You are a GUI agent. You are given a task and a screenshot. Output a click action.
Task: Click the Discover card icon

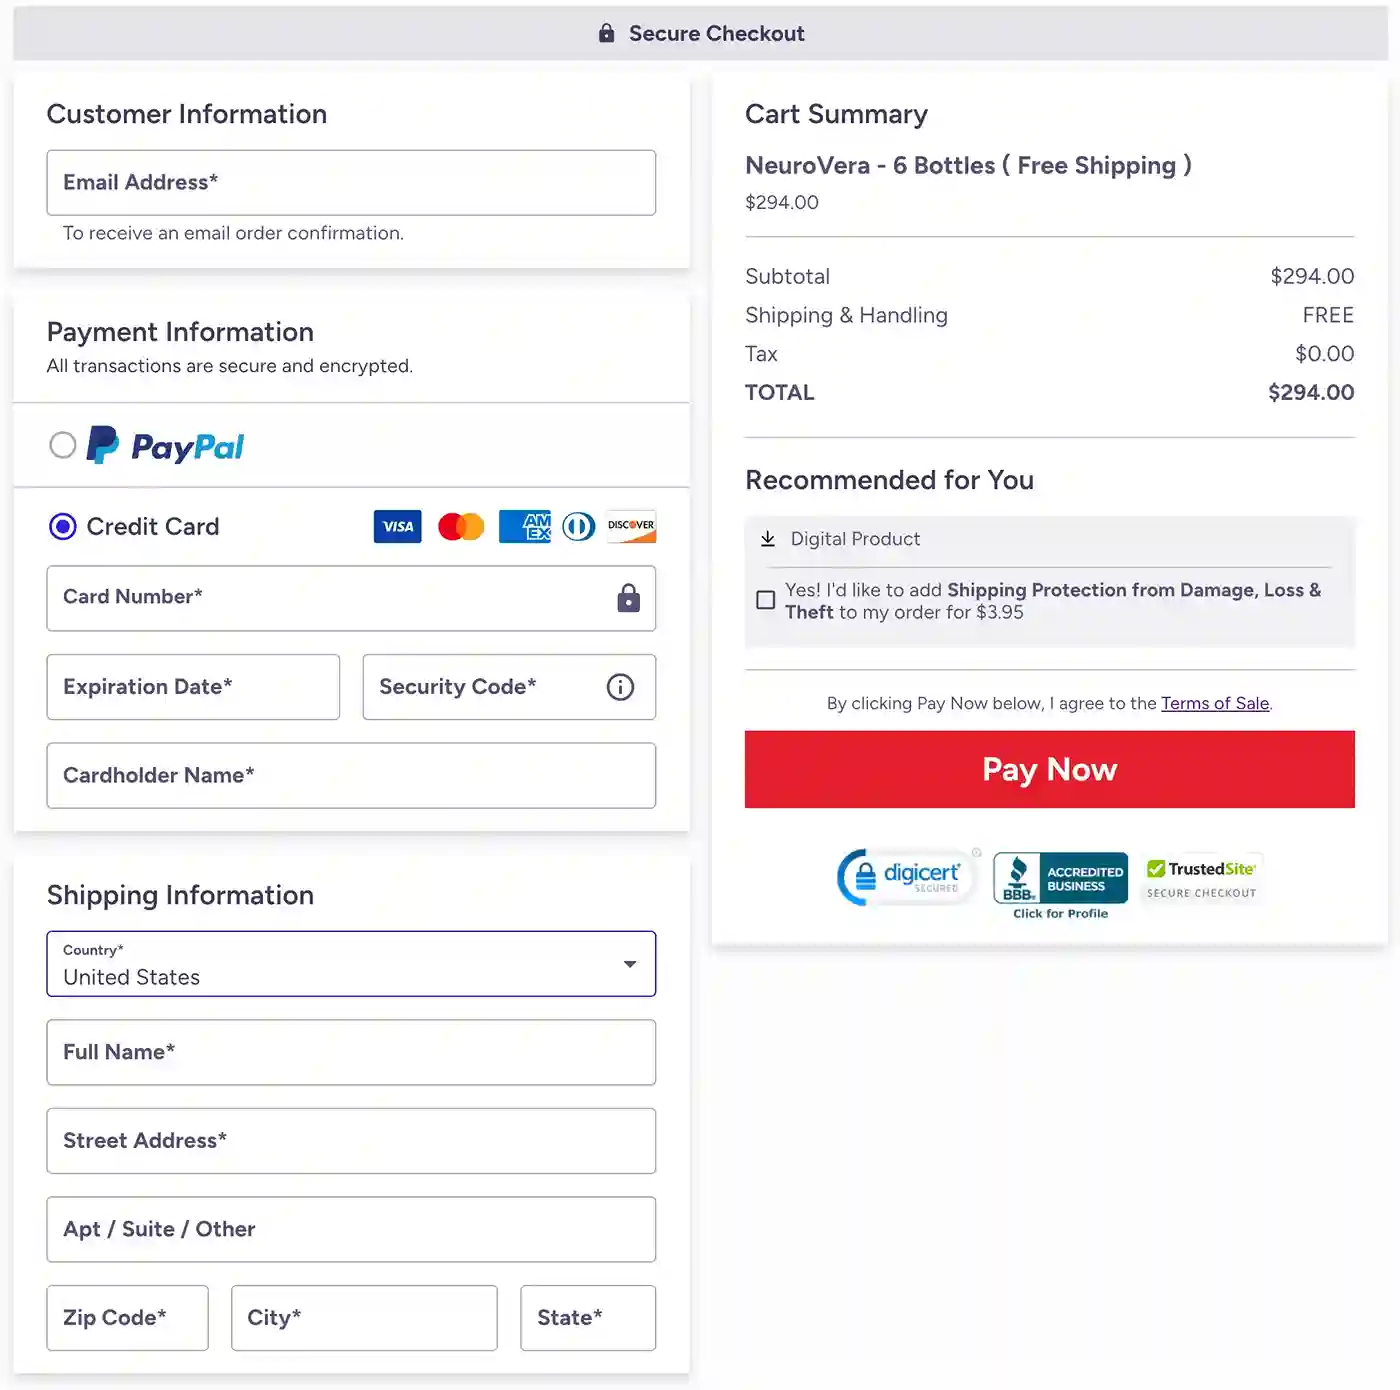tap(631, 526)
